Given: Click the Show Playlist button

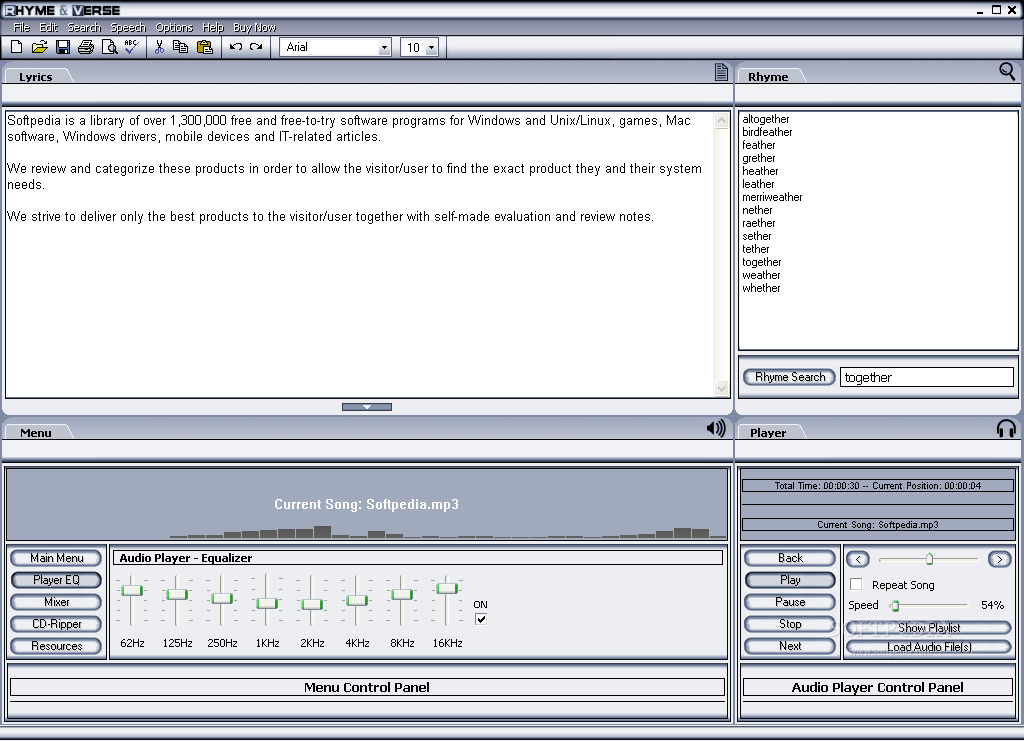Looking at the screenshot, I should click(x=929, y=628).
